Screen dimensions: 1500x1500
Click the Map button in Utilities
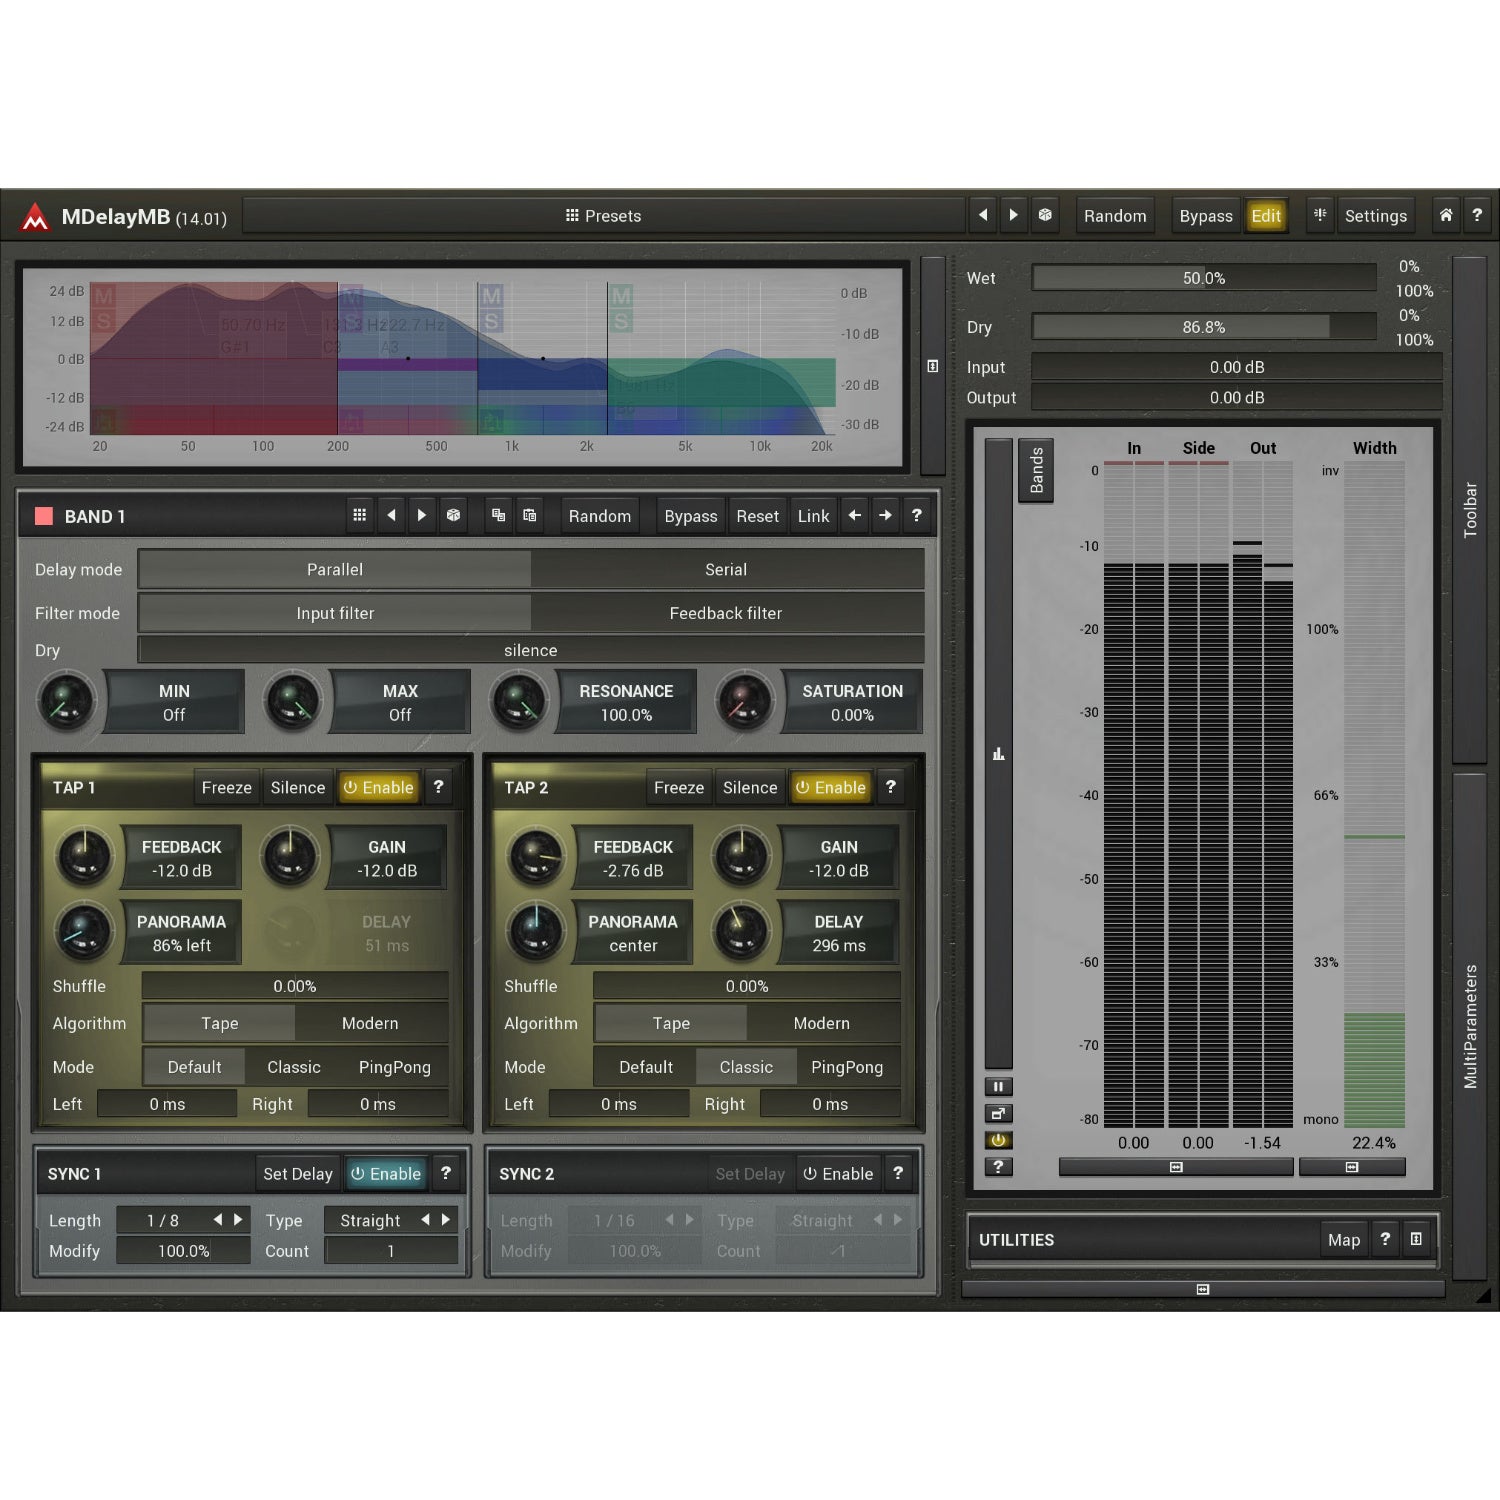pyautogui.click(x=1344, y=1239)
